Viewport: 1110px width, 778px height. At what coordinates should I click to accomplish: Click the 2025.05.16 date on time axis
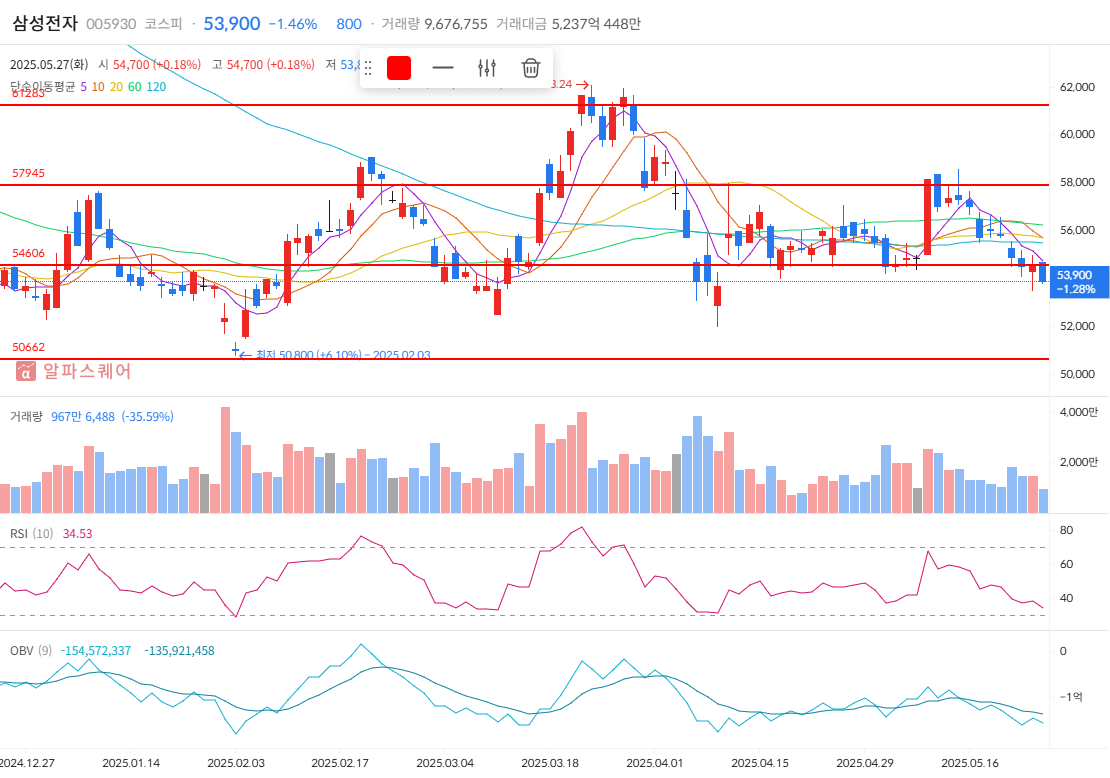click(970, 762)
